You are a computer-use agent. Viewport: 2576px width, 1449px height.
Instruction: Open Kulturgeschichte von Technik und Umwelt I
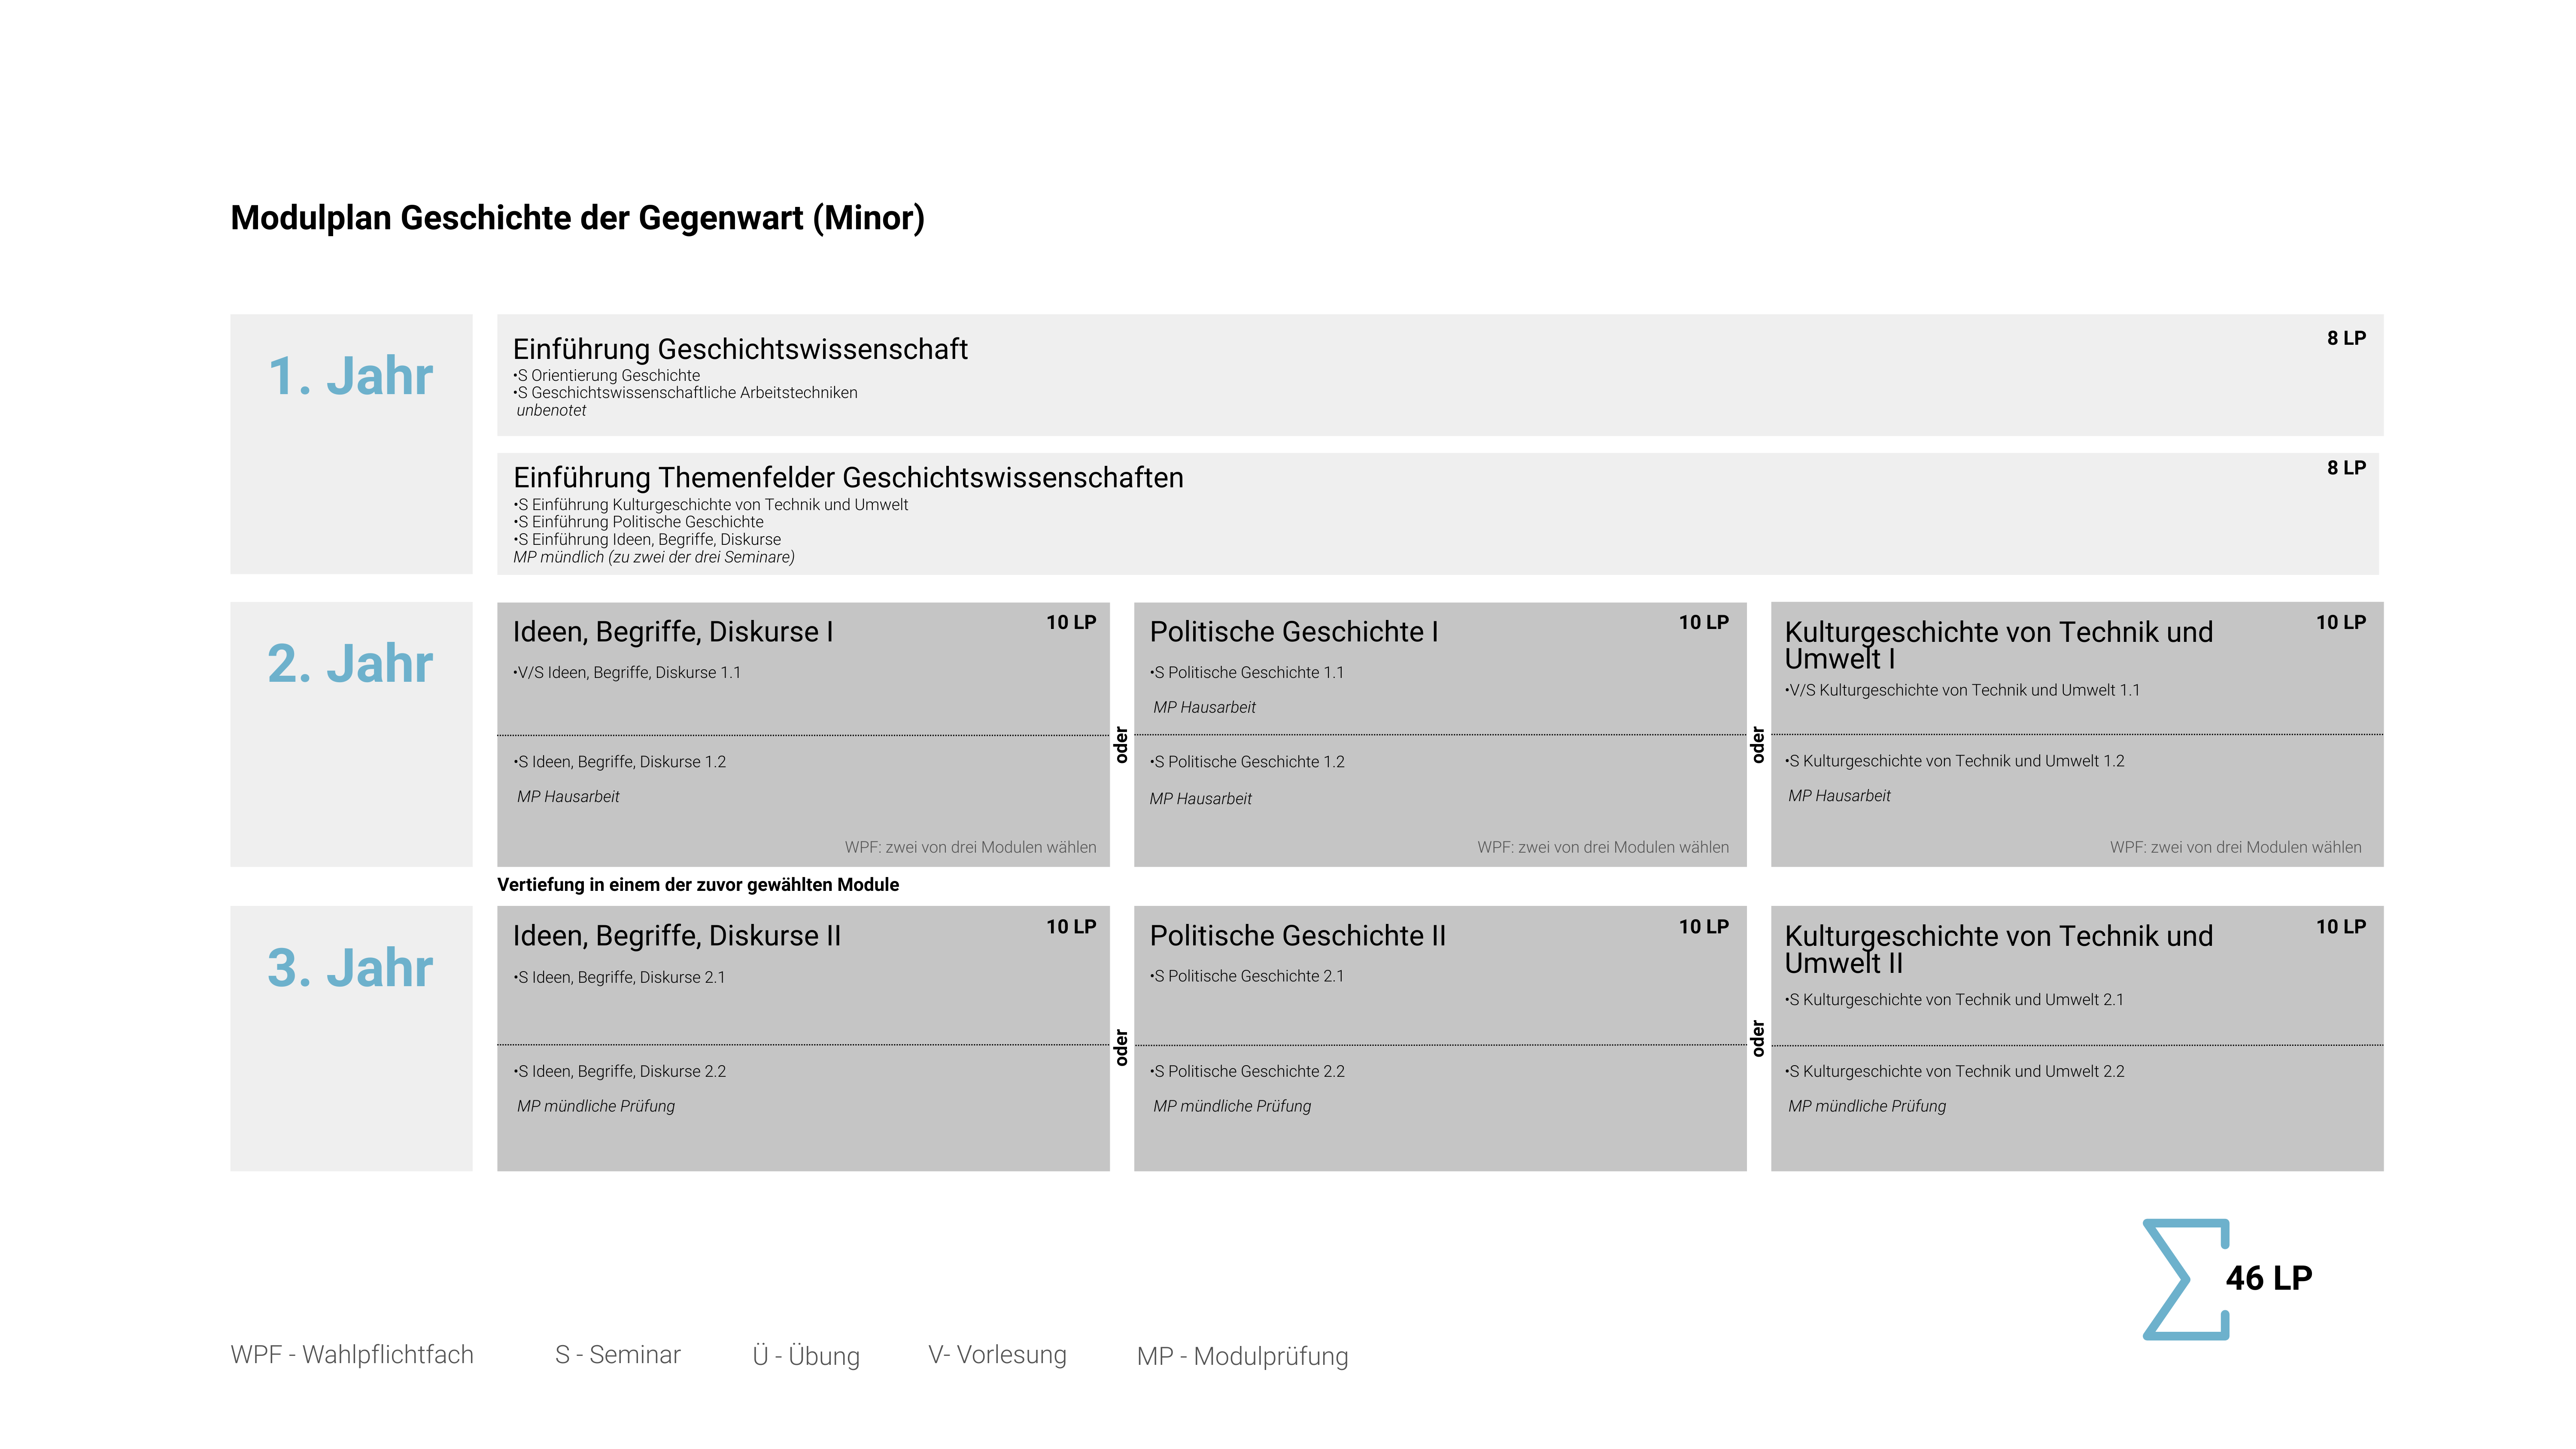coord(2077,734)
